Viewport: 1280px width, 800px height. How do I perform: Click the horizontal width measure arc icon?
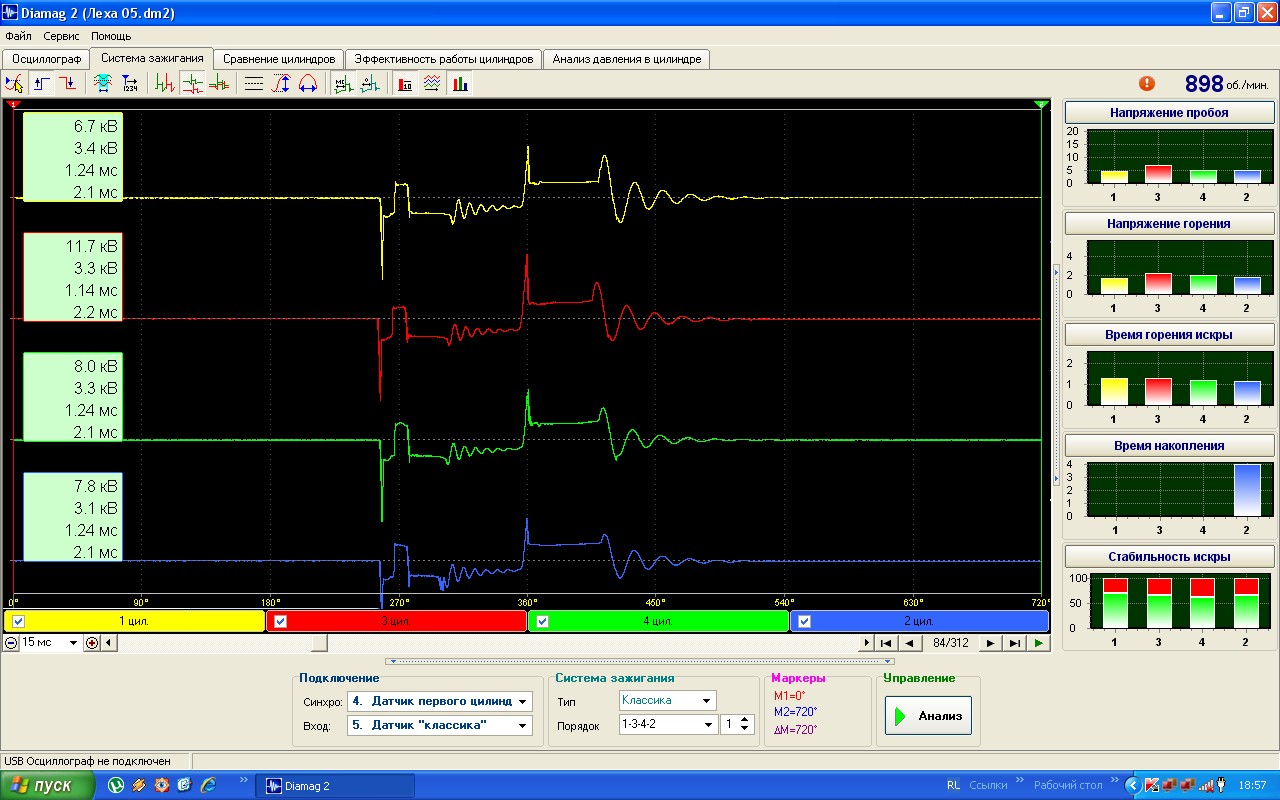point(307,84)
